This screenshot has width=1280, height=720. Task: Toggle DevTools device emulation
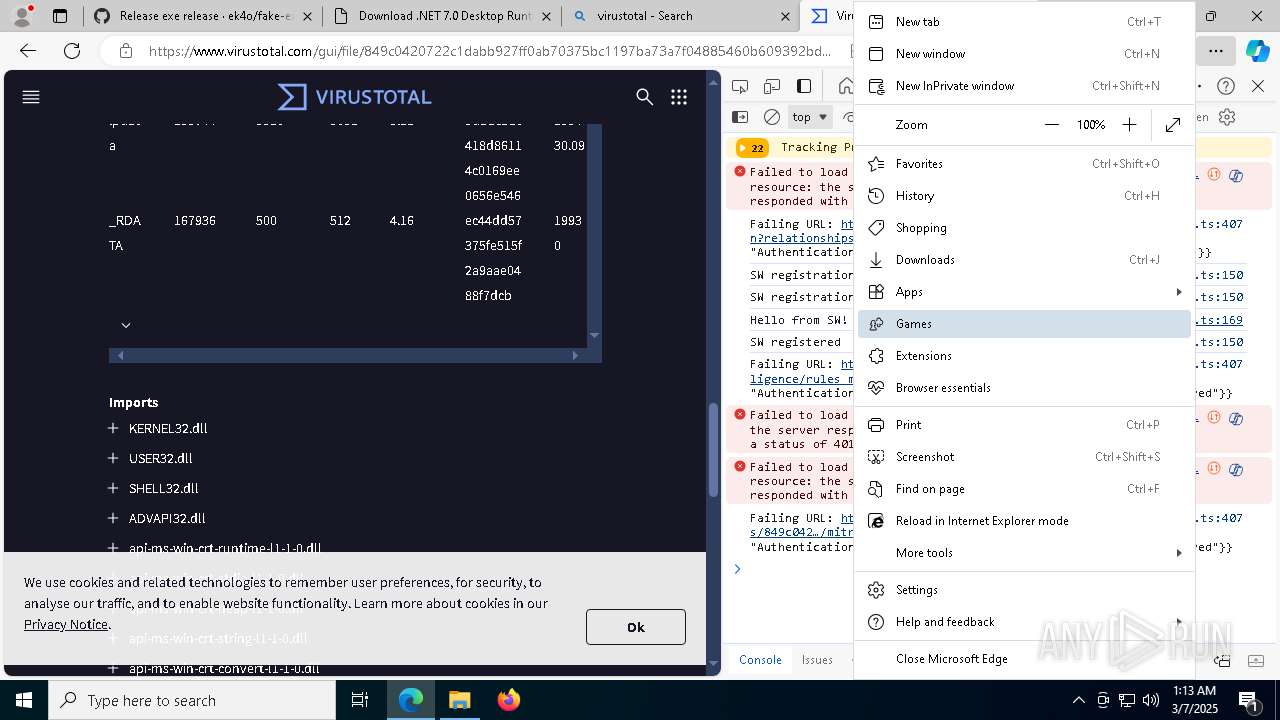pyautogui.click(x=772, y=87)
